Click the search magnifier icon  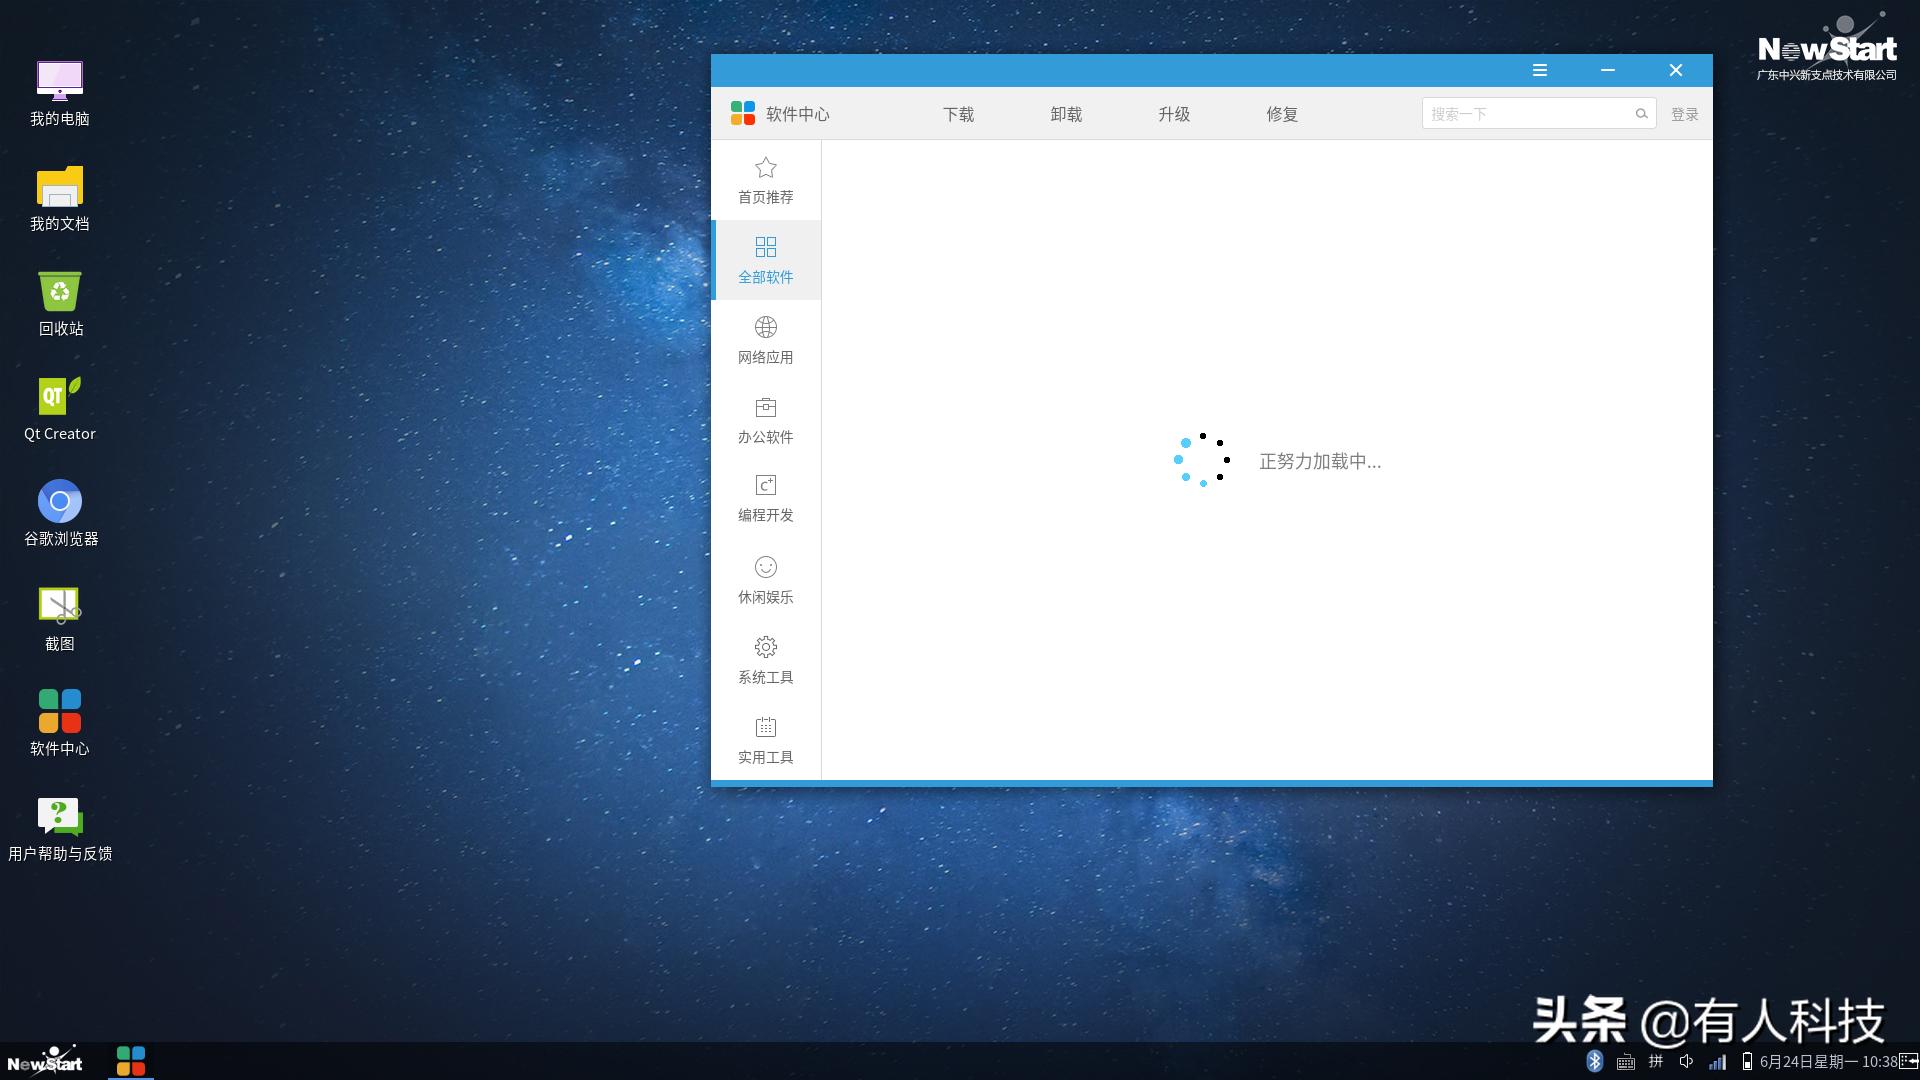[1641, 113]
